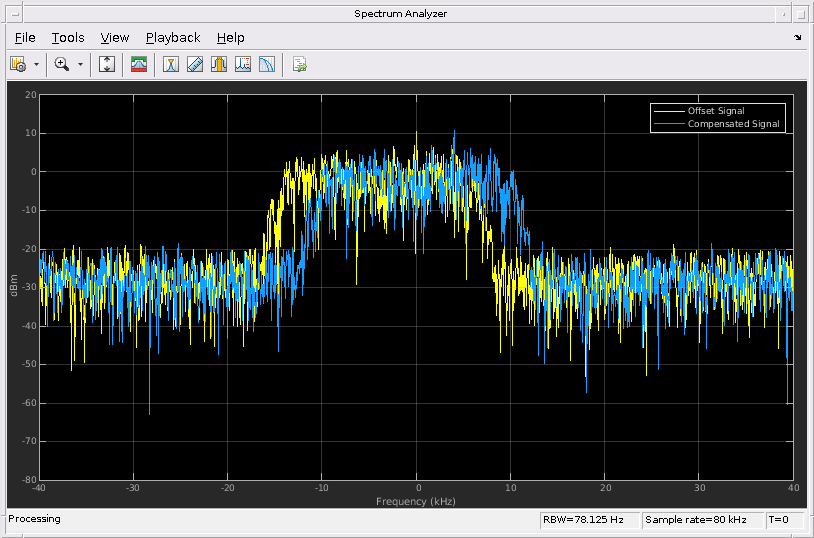
Task: Open the File menu
Action: click(x=25, y=38)
